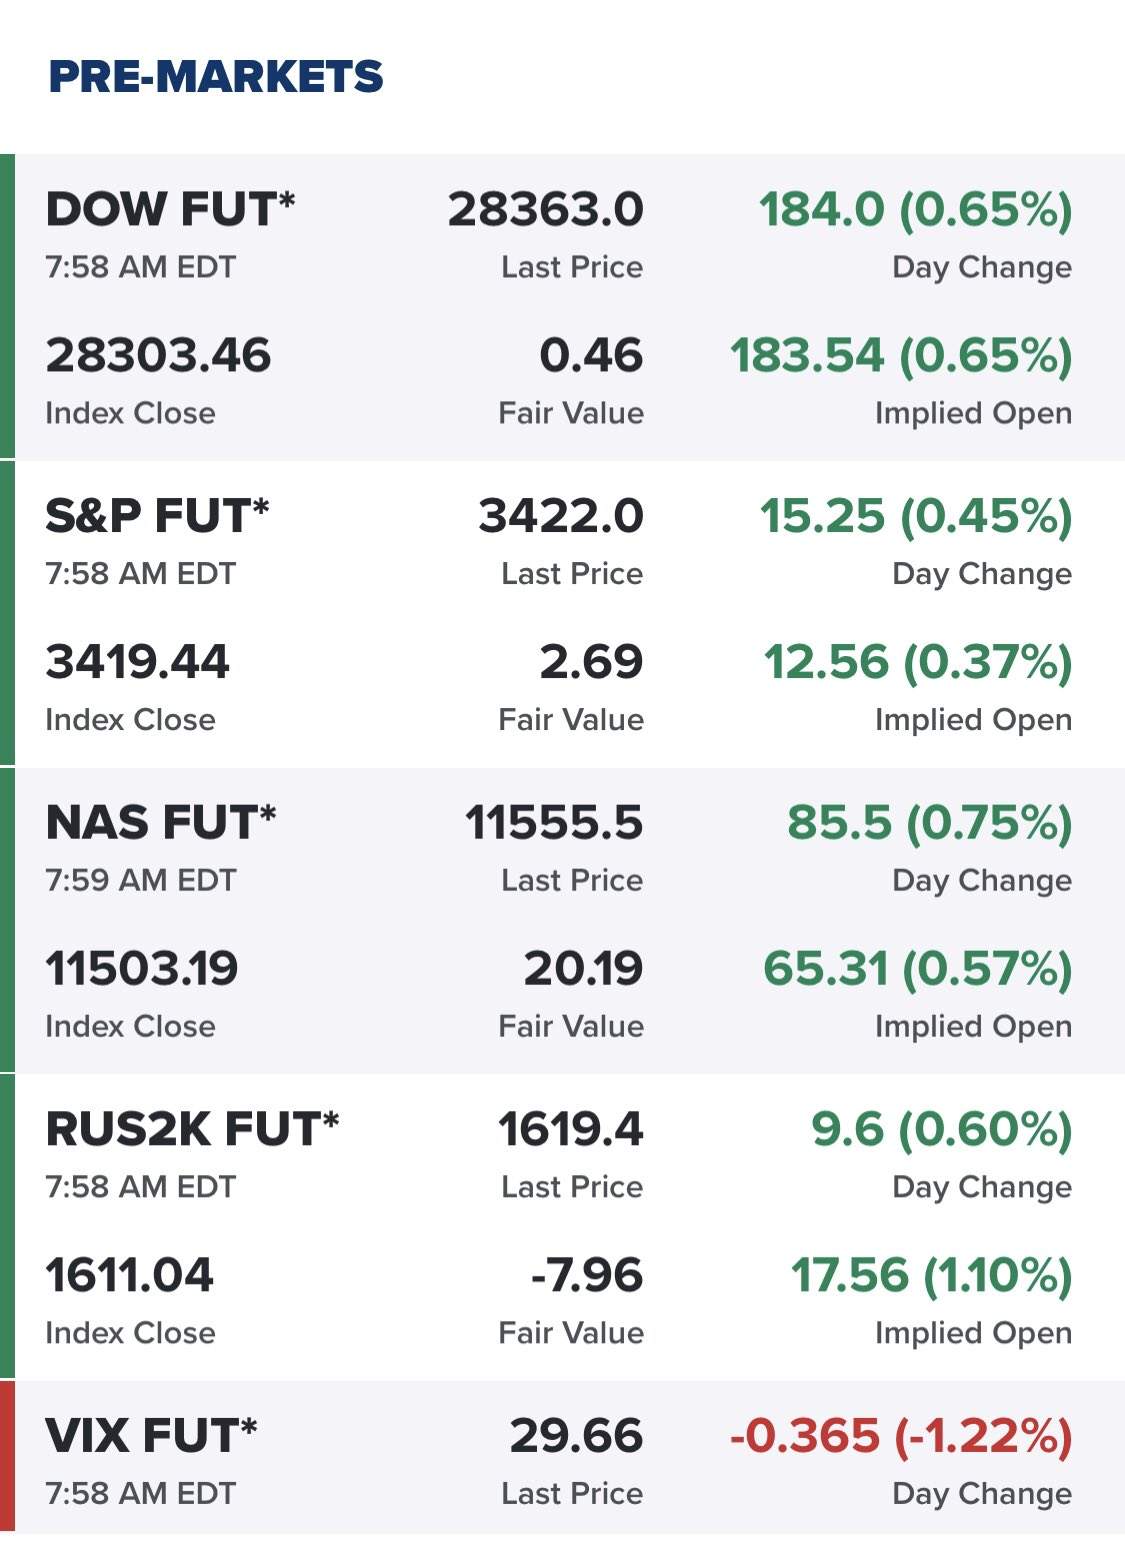Open the PRE-MARKETS section heading
Screen dimensions: 1125x1561
(x=215, y=77)
